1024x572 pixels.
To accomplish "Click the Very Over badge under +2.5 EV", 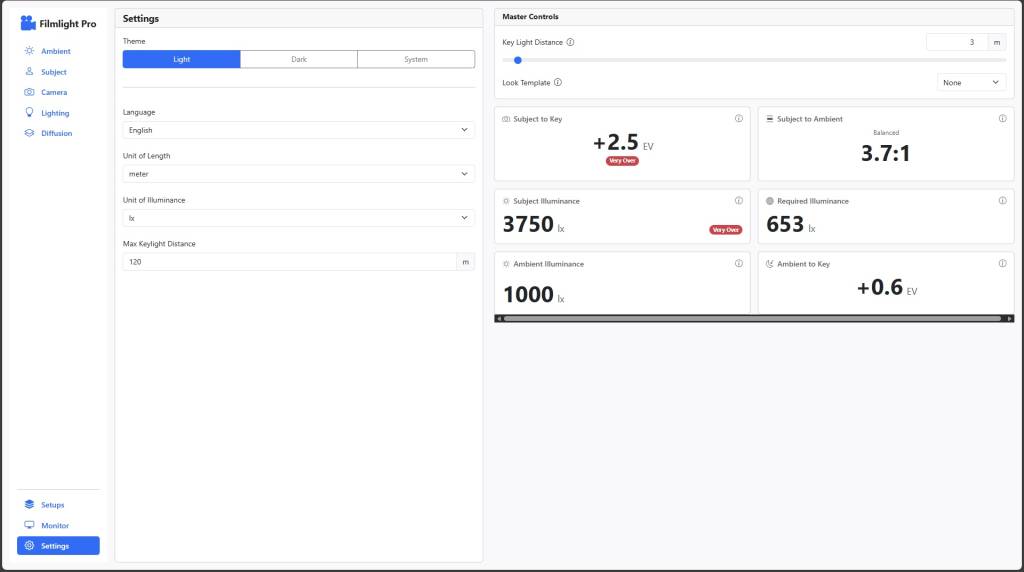I will 622,161.
